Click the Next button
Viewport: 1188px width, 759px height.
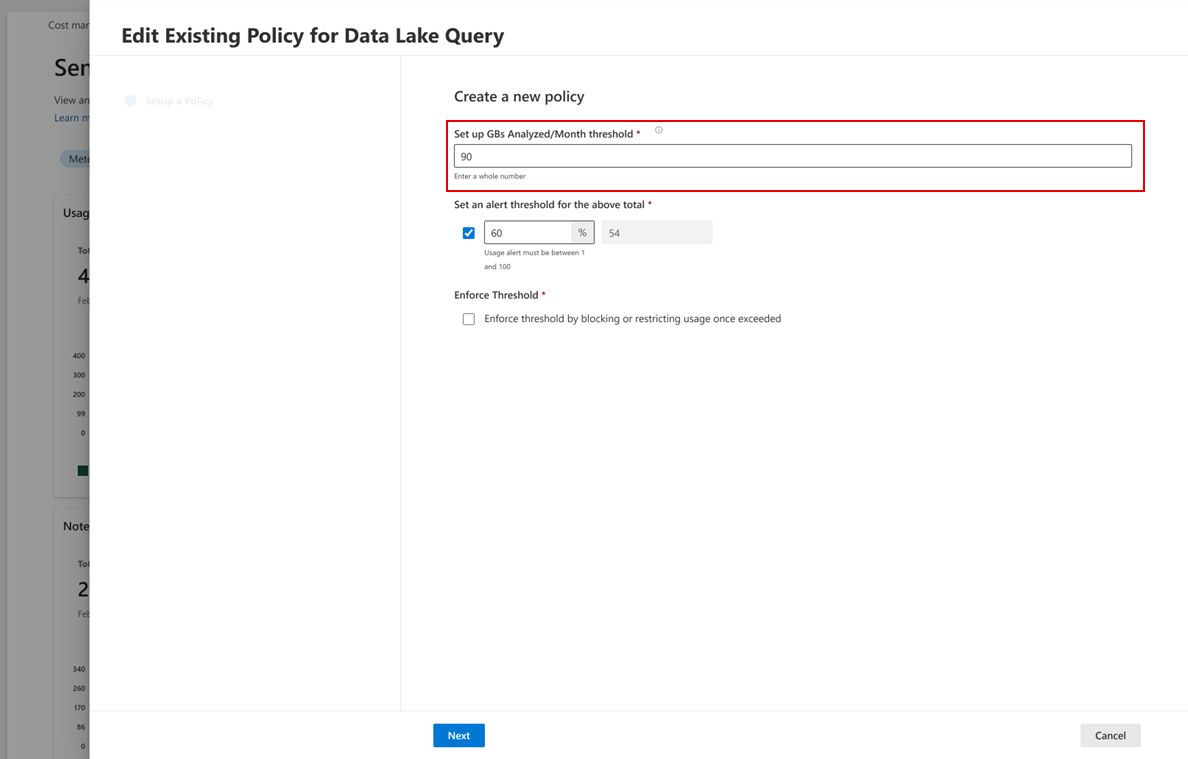click(459, 736)
